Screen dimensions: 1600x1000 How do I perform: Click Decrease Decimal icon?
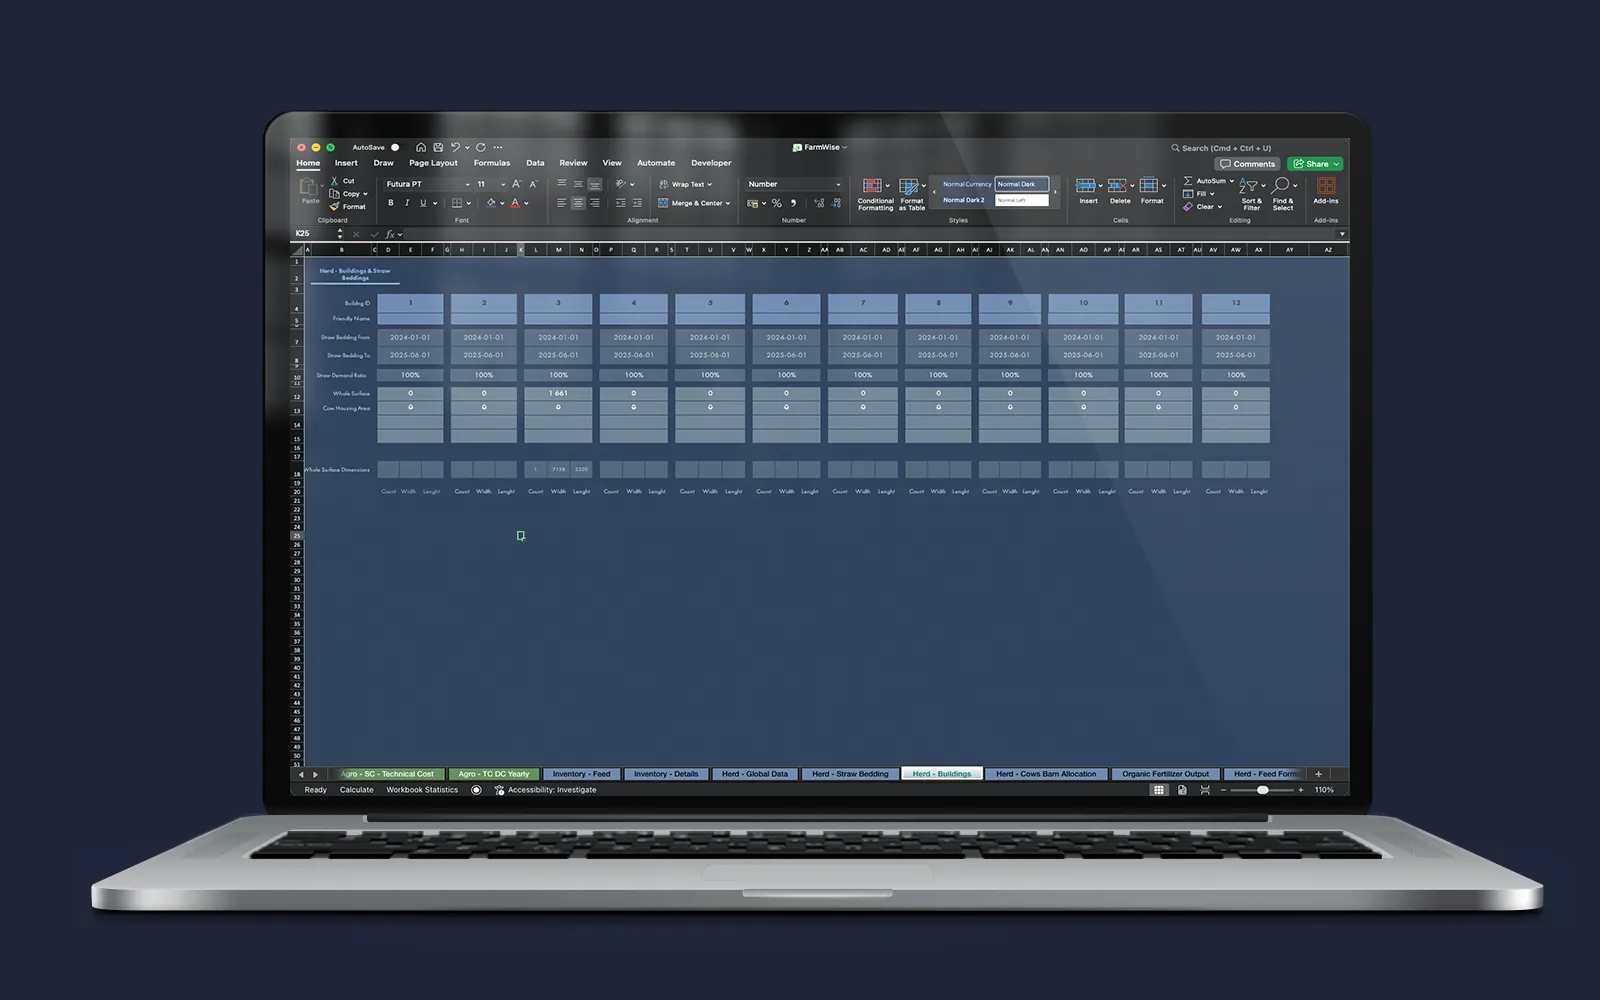(x=835, y=203)
